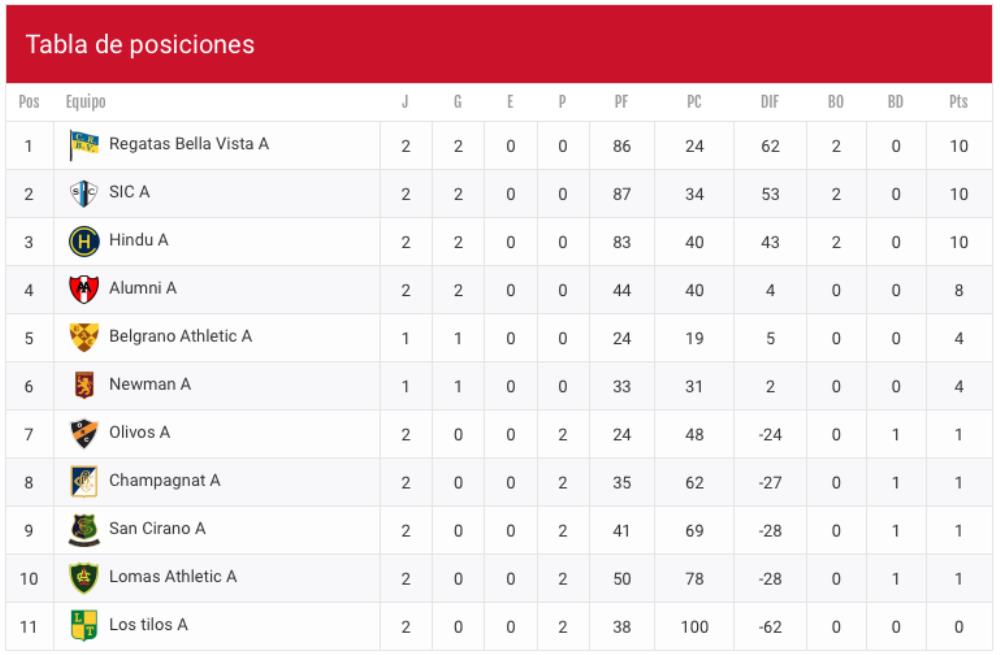Viewport: 1000px width, 655px height.
Task: Click the Regatas Bella Vista club crest
Action: pyautogui.click(x=83, y=145)
